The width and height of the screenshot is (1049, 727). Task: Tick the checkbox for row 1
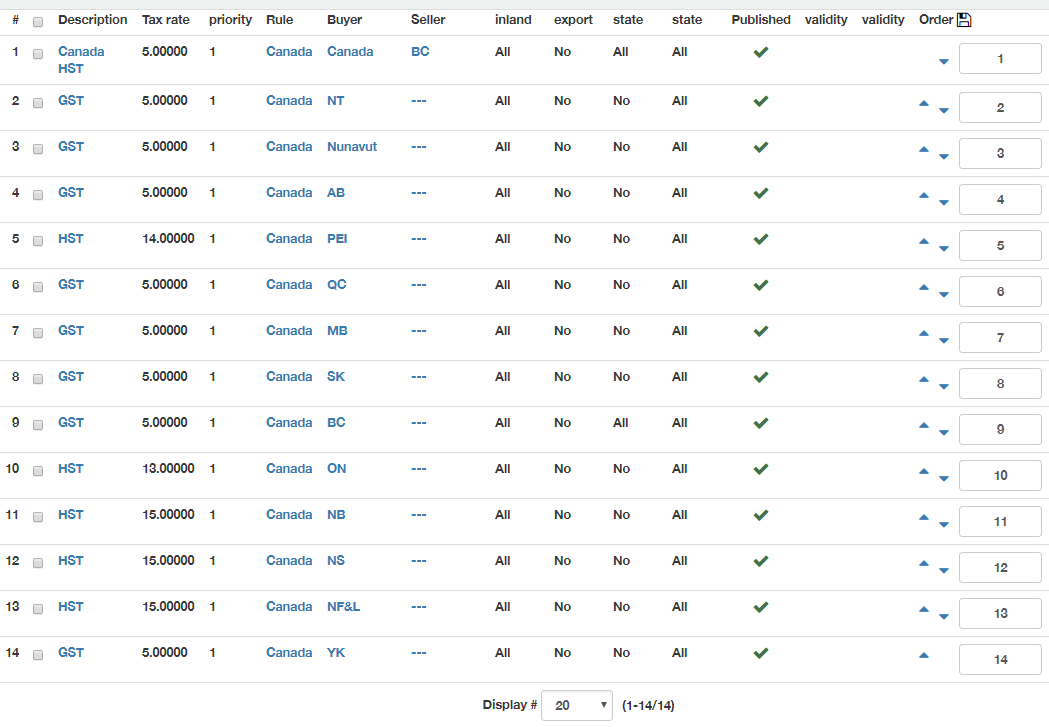click(38, 54)
